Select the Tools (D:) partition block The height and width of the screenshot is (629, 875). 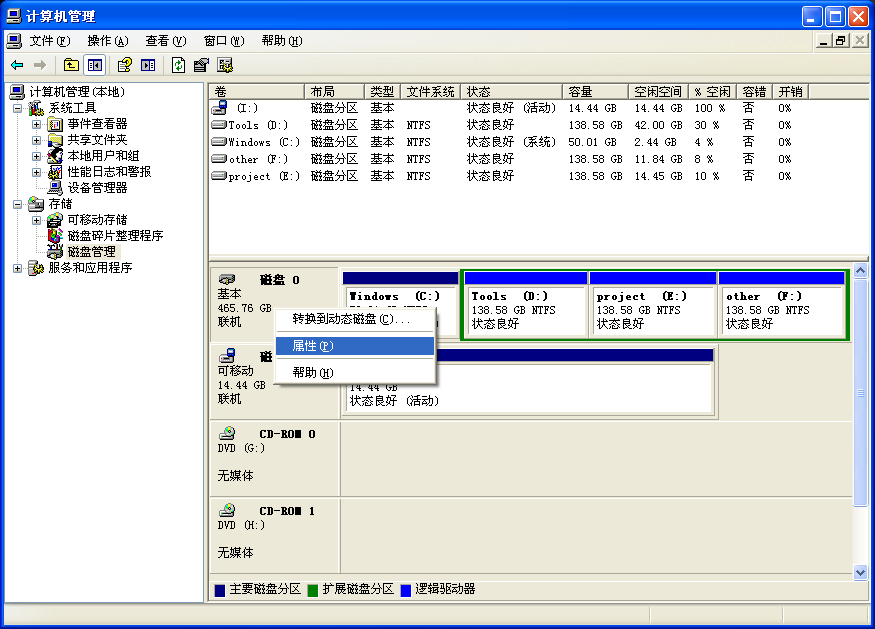tap(525, 304)
